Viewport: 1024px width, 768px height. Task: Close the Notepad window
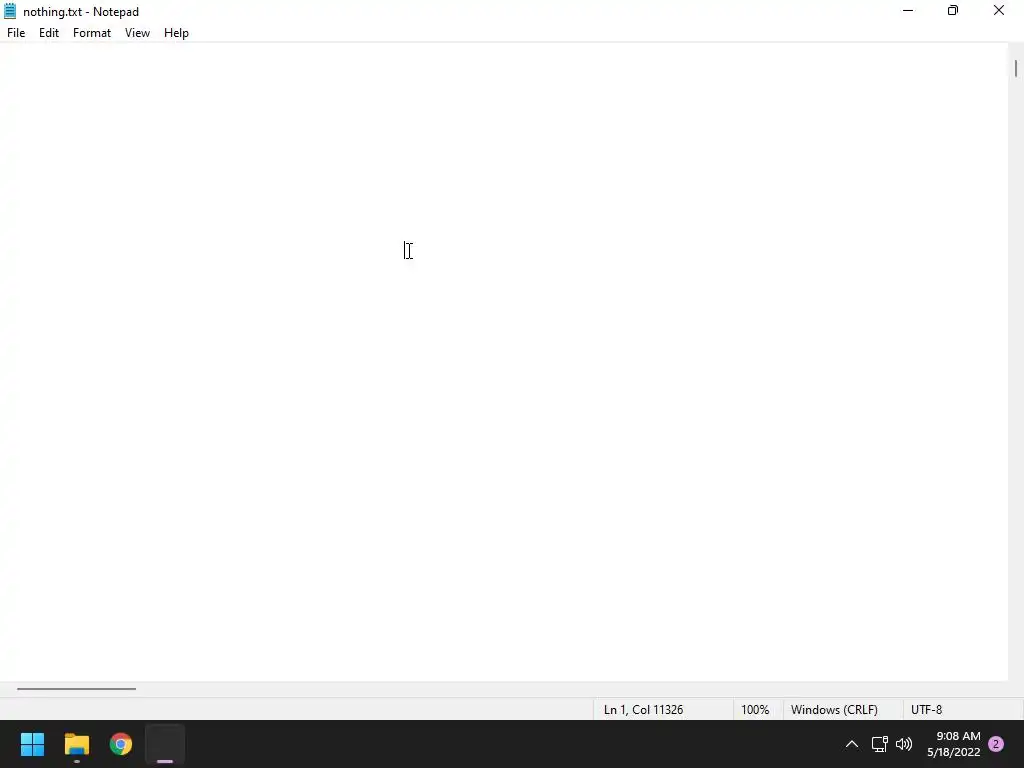pyautogui.click(x=999, y=11)
